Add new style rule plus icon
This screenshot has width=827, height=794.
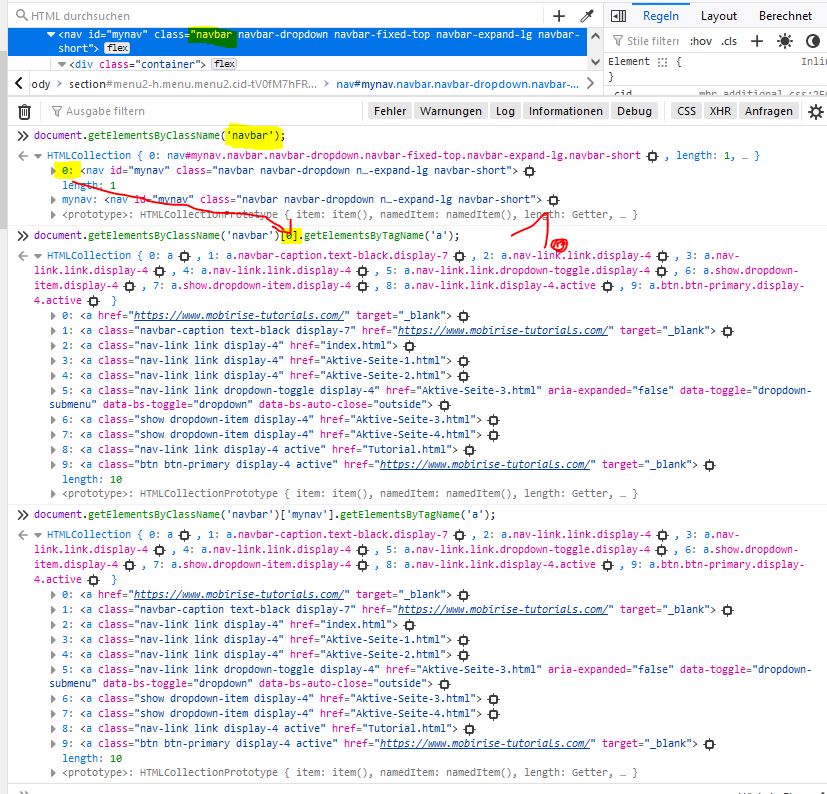[x=757, y=41]
